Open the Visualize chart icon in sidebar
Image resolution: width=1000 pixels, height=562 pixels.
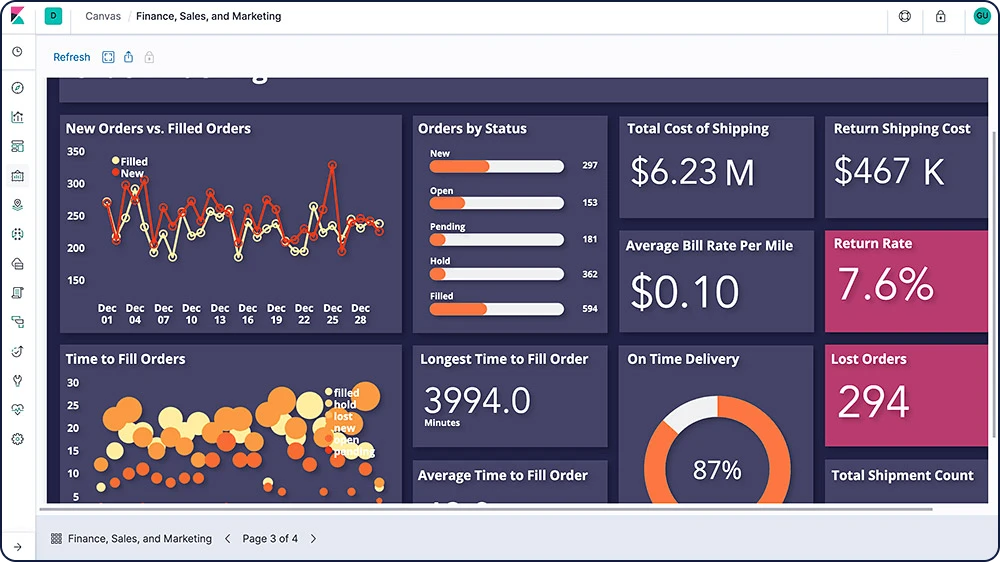(18, 117)
